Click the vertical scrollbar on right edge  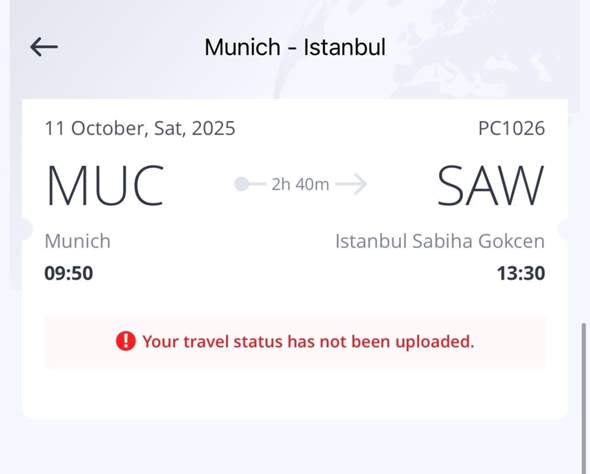[584, 398]
